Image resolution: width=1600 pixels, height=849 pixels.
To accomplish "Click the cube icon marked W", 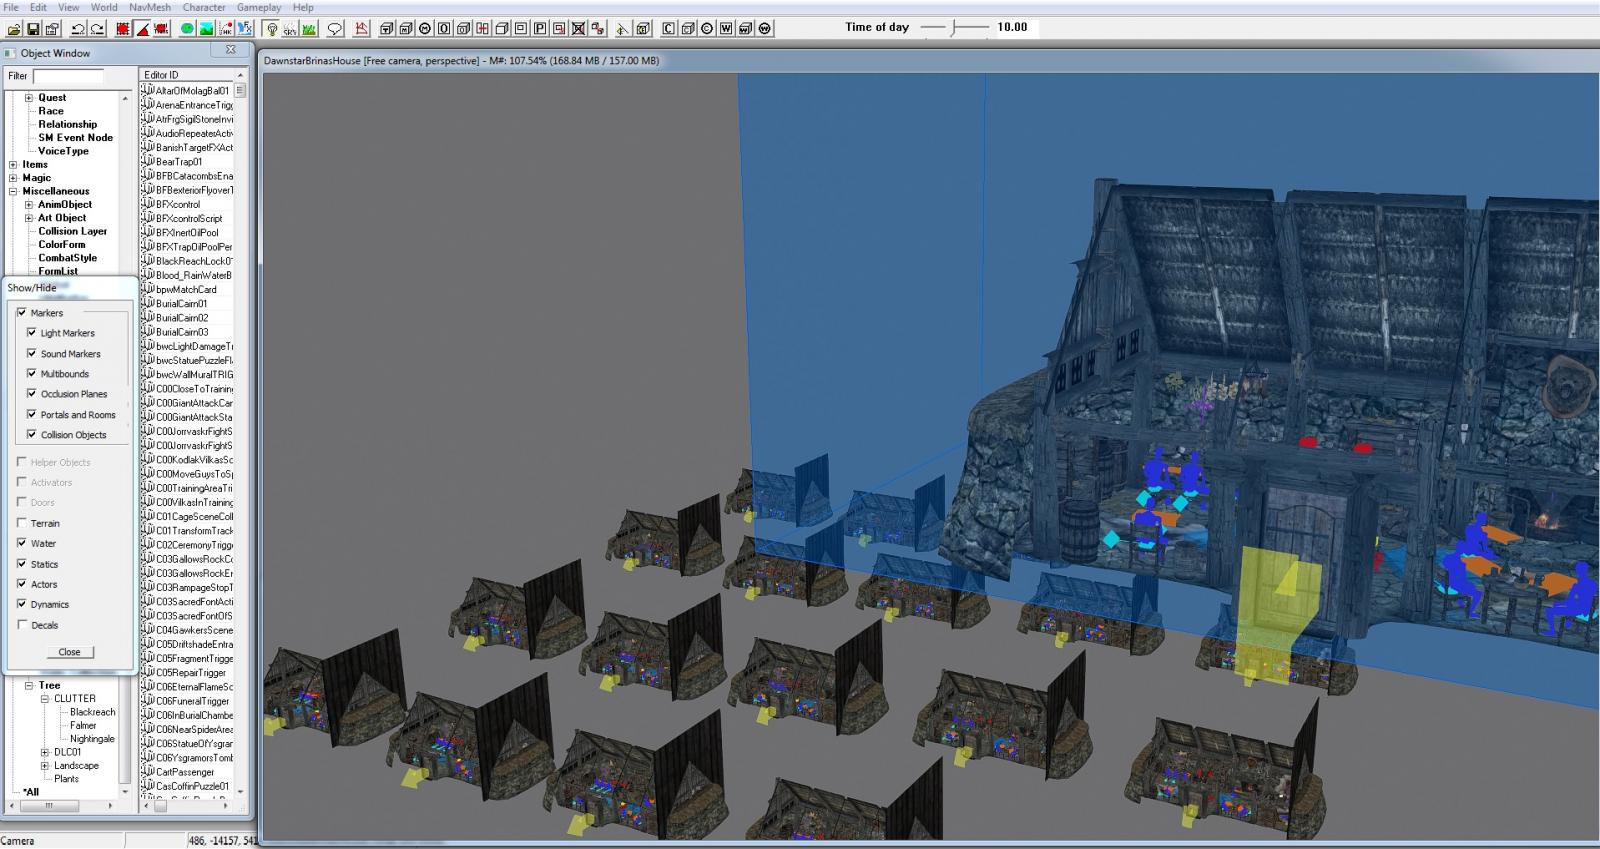I will coord(745,29).
